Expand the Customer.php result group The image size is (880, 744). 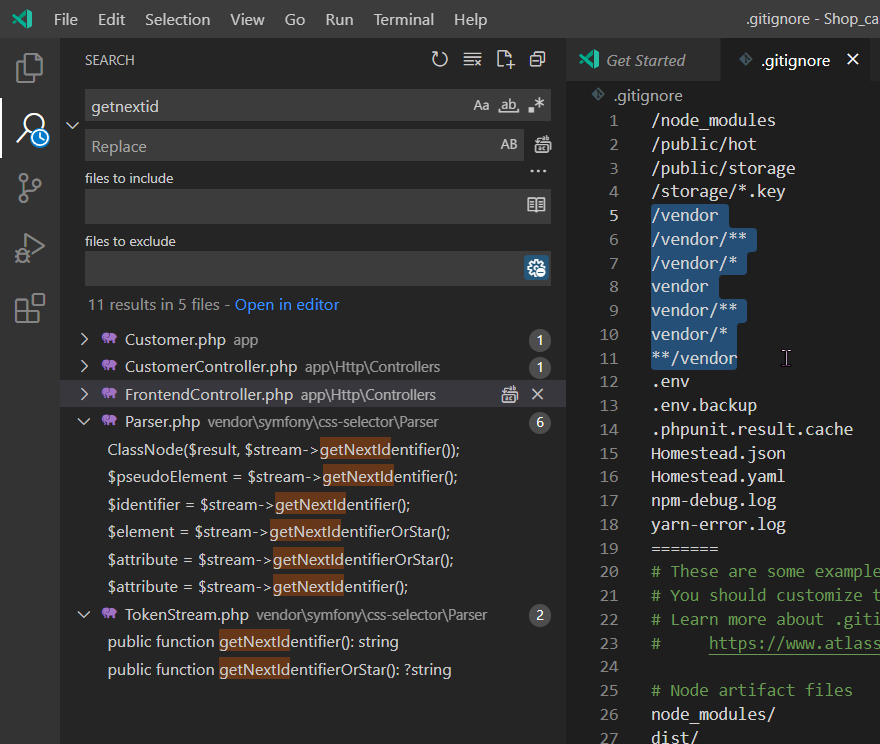[x=84, y=339]
